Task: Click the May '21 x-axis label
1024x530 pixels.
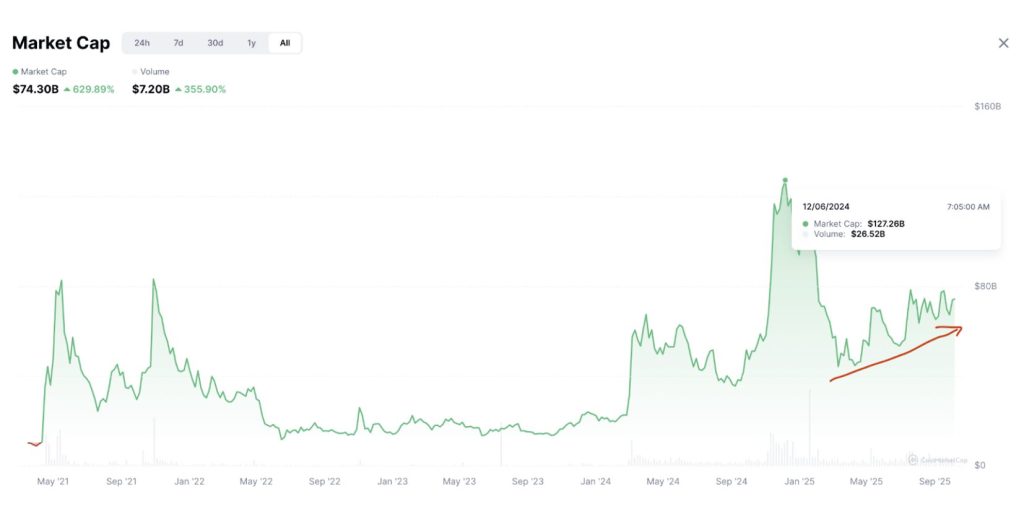Action: pyautogui.click(x=53, y=481)
